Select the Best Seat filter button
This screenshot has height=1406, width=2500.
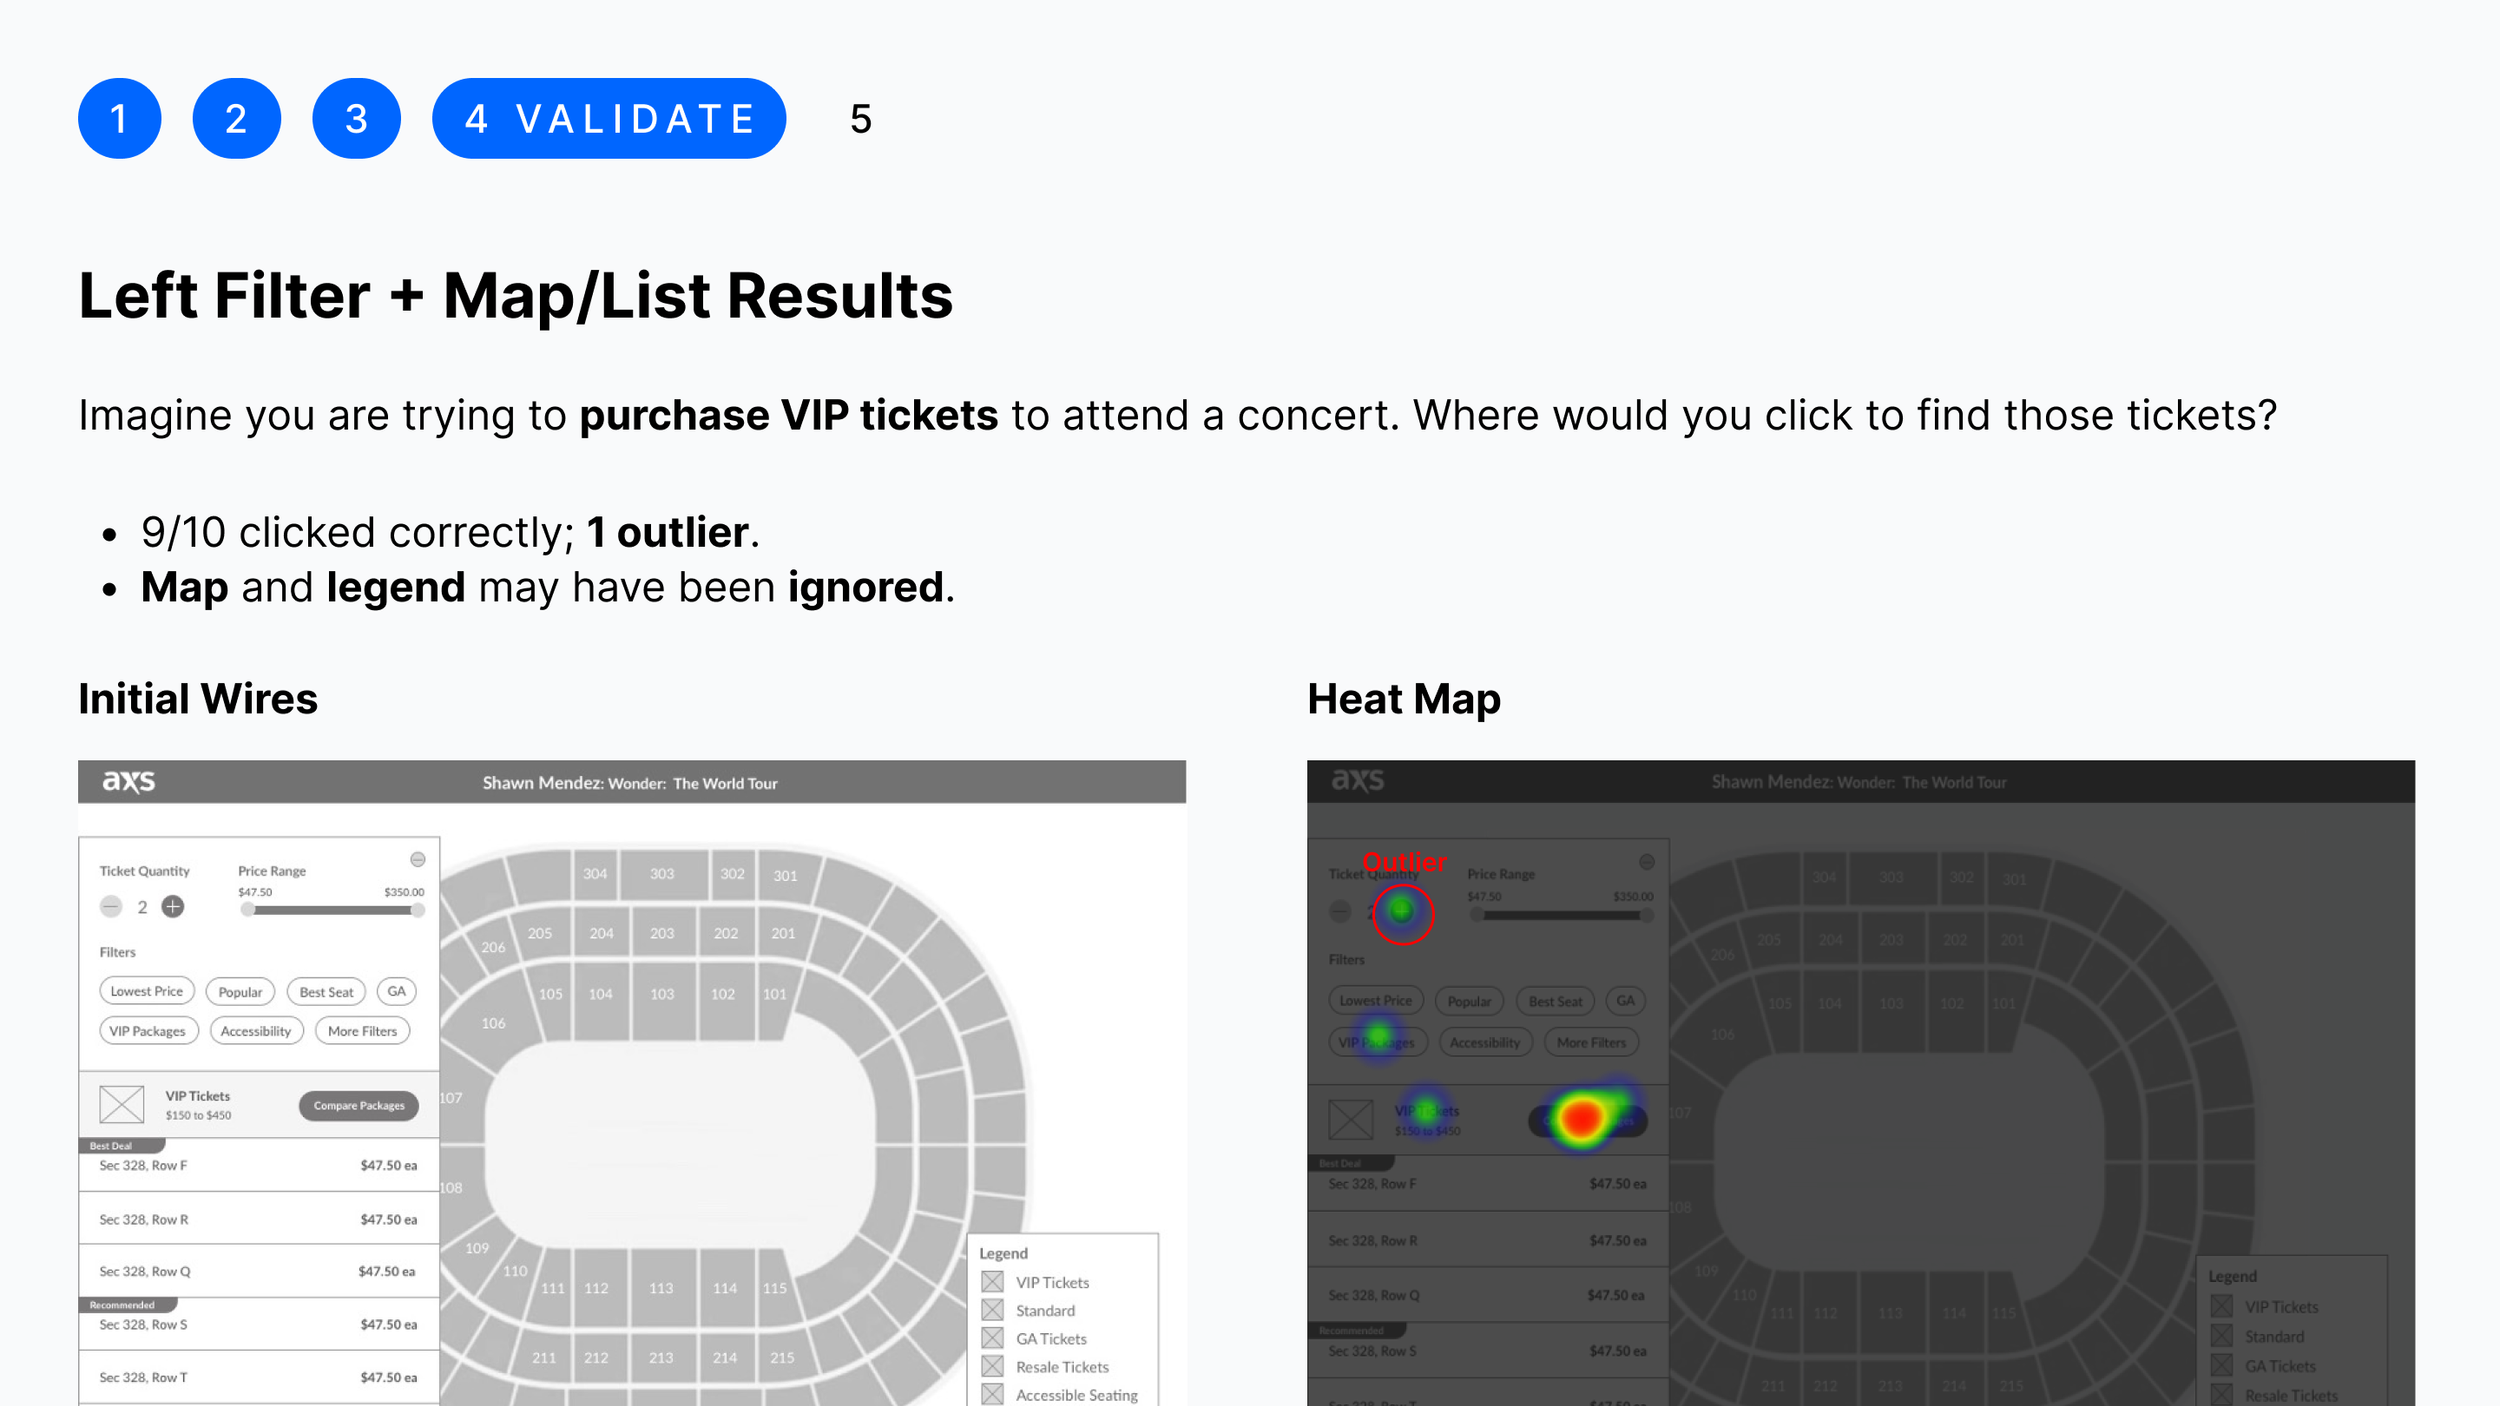(x=326, y=991)
